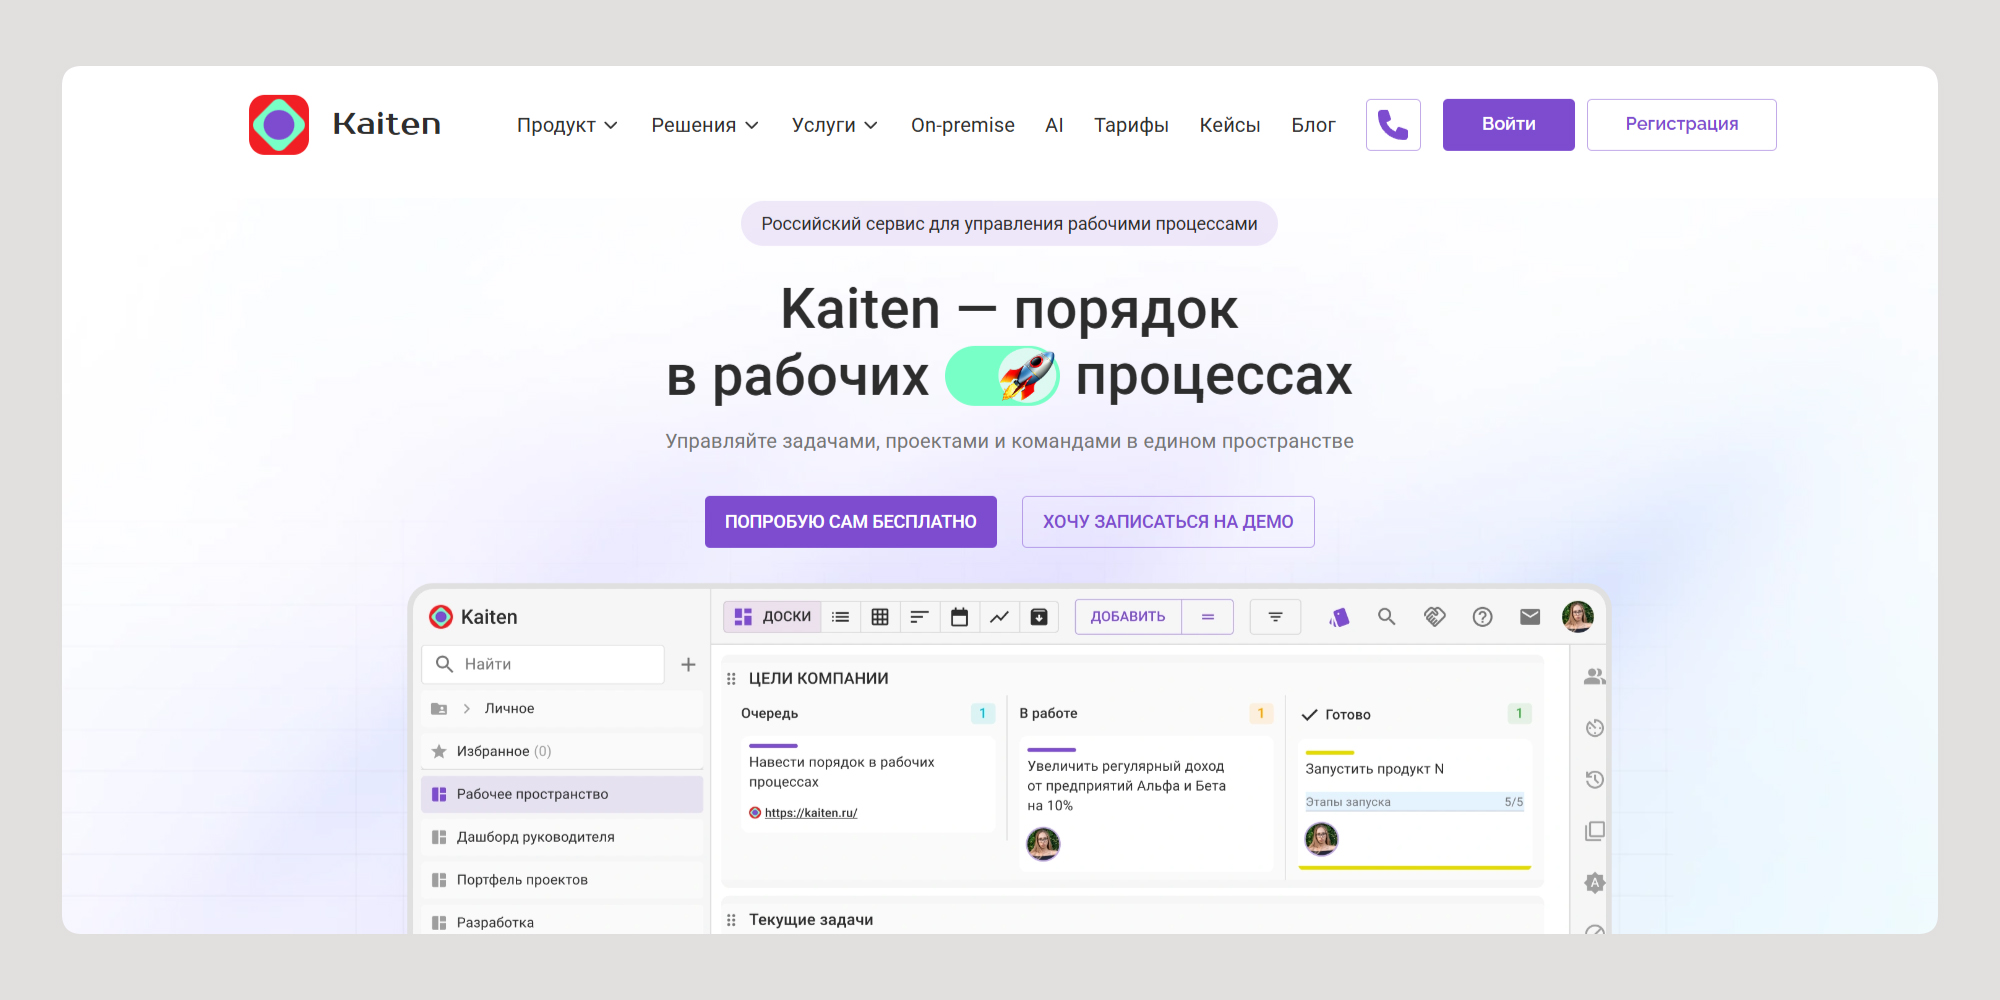Select the Доски view tab

[772, 617]
